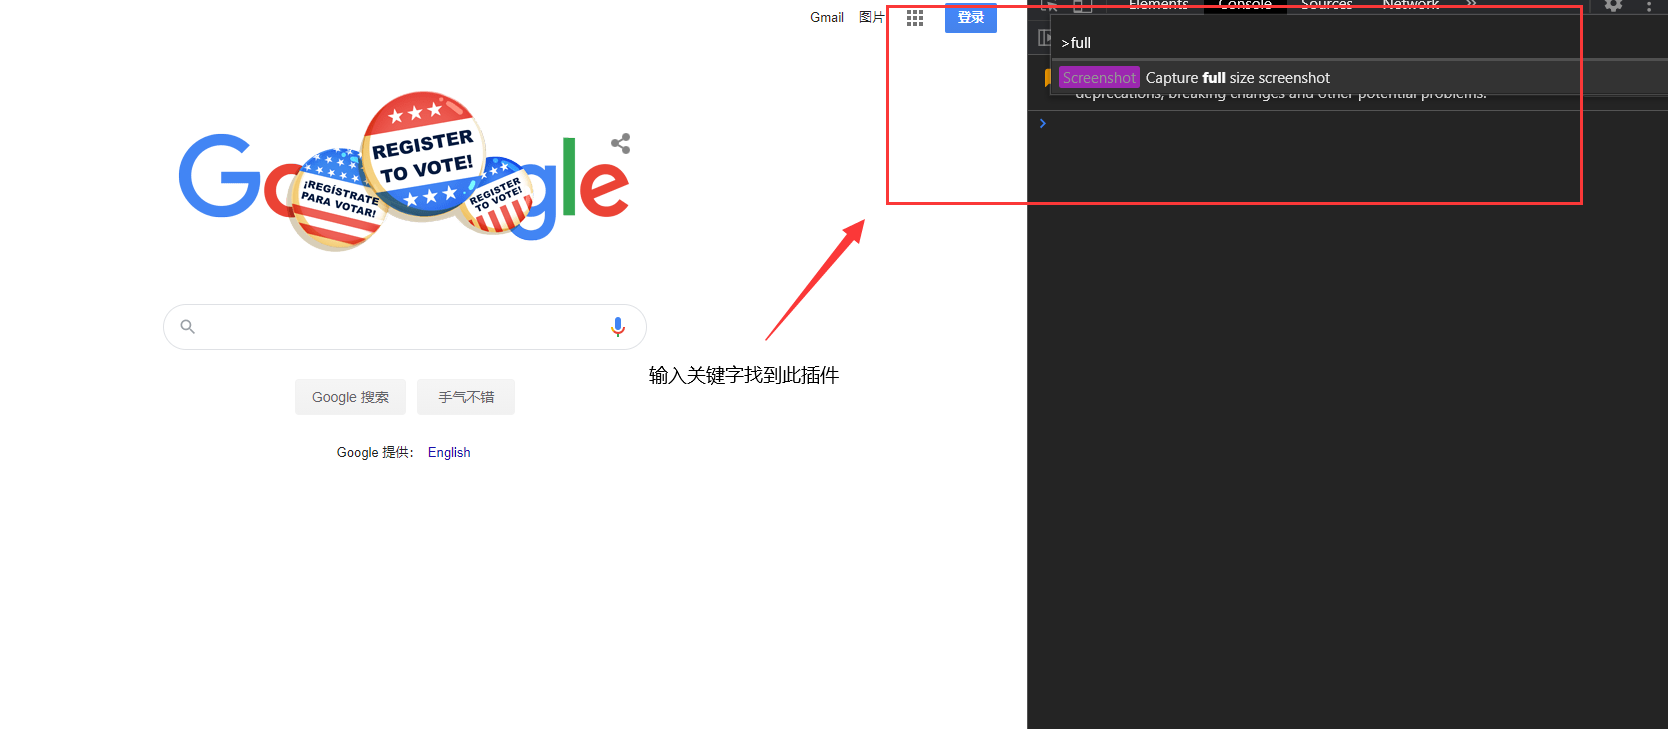Toggle the device toolbar icon in DevTools
This screenshot has height=729, width=1668.
[1082, 6]
